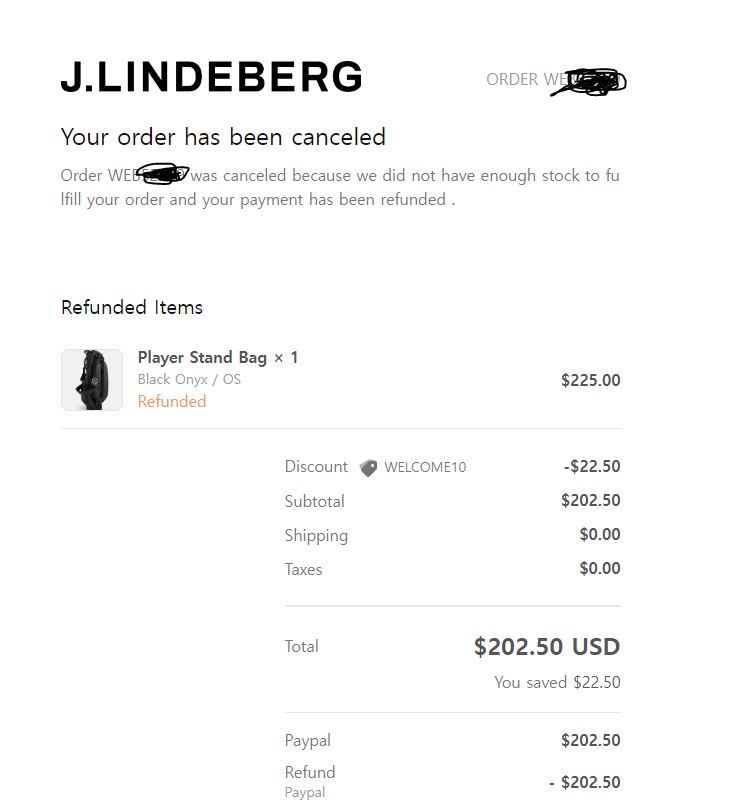Open the Player Stand Bag product thumbnail

coord(92,380)
